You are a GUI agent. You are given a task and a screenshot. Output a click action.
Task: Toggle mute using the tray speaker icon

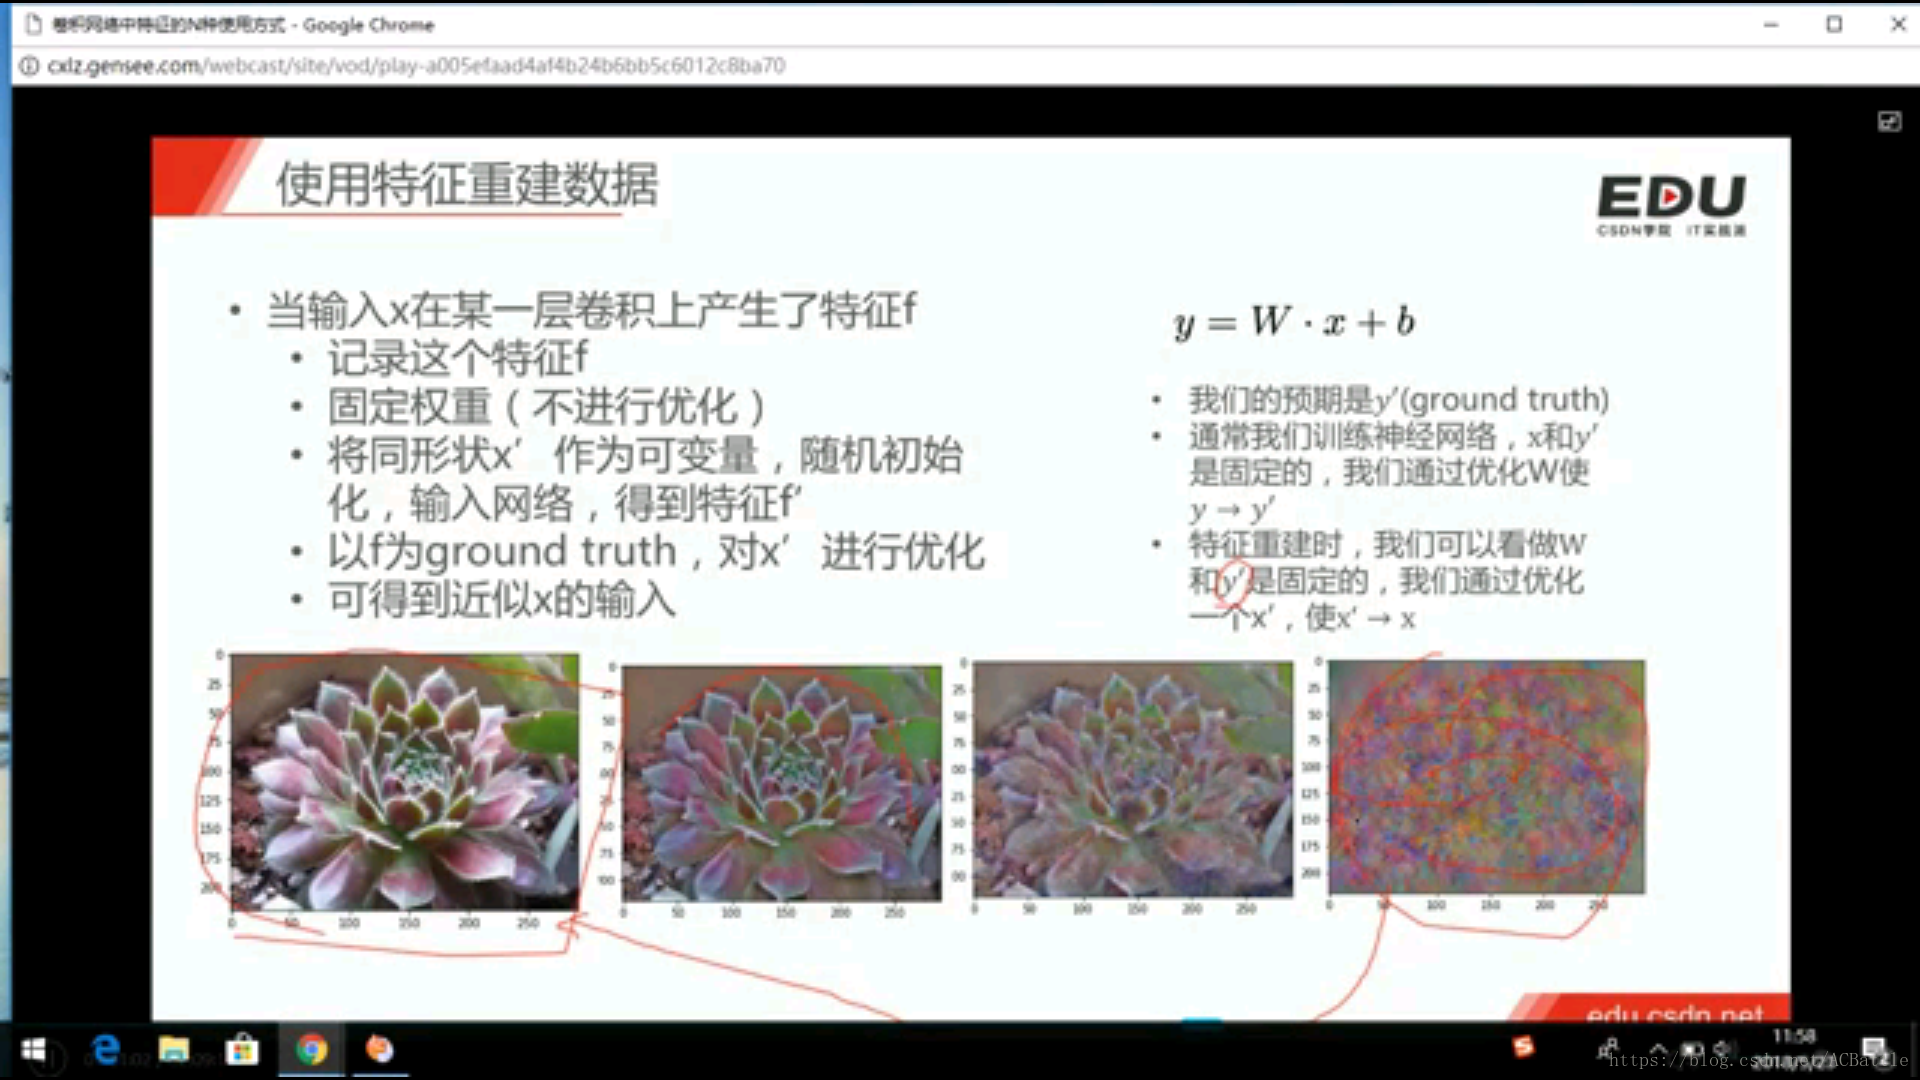point(1722,1048)
